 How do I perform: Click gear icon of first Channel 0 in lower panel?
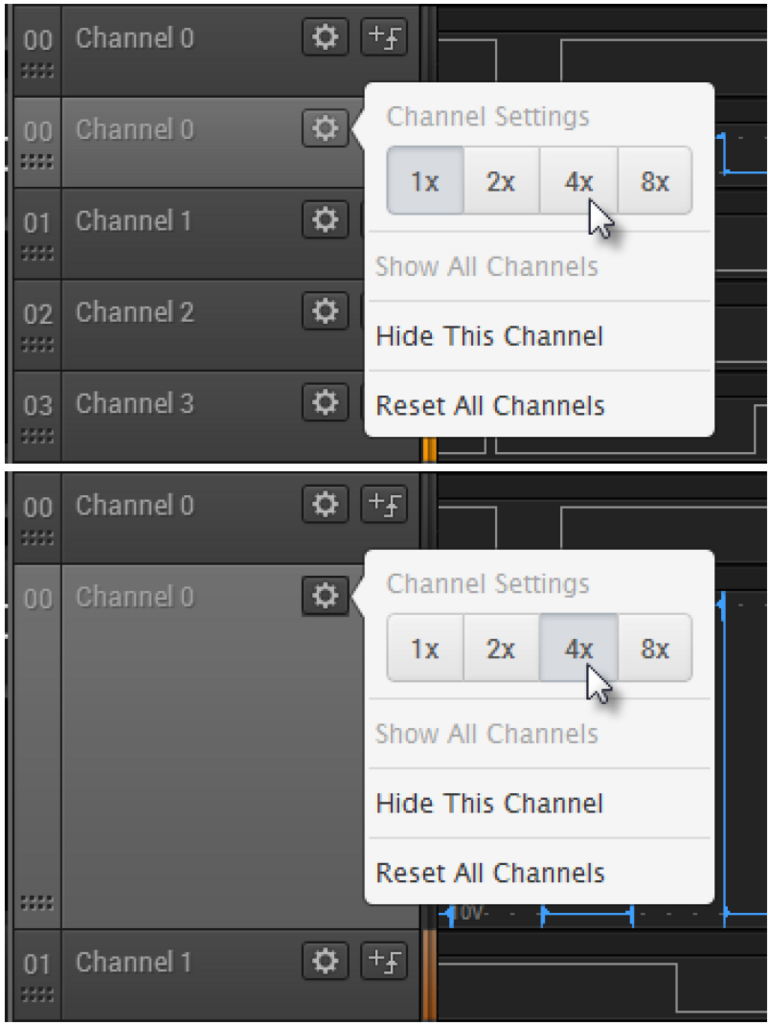[x=325, y=504]
